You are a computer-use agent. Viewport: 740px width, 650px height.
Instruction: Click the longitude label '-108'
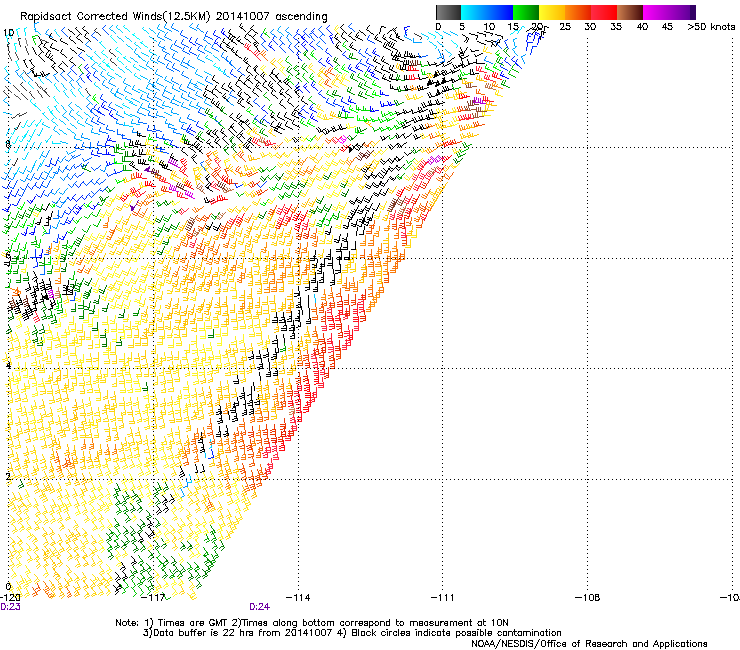[588, 598]
